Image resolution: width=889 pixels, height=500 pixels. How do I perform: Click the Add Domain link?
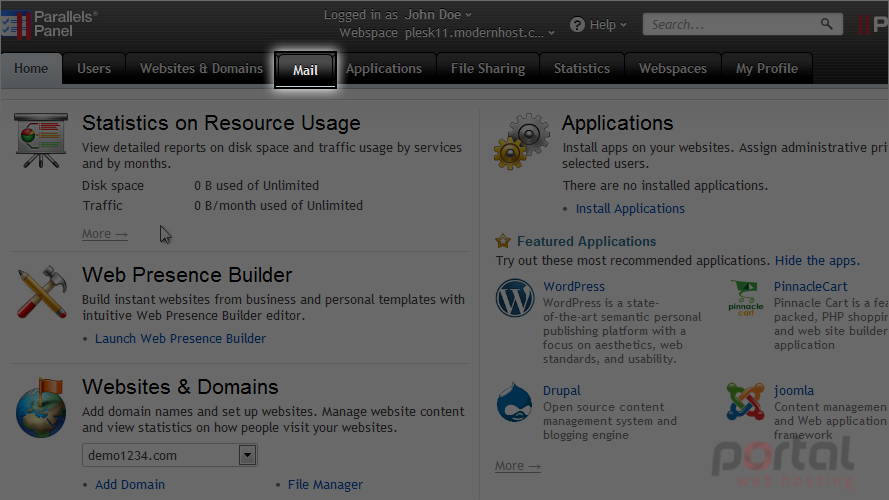pyautogui.click(x=130, y=485)
